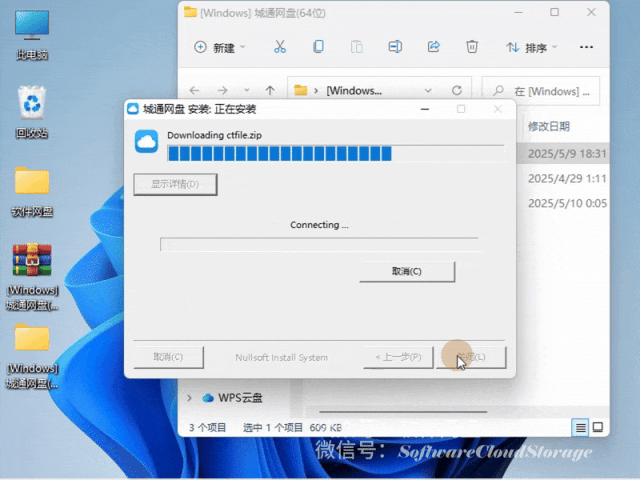Click the Explorer refresh icon

pyautogui.click(x=457, y=90)
